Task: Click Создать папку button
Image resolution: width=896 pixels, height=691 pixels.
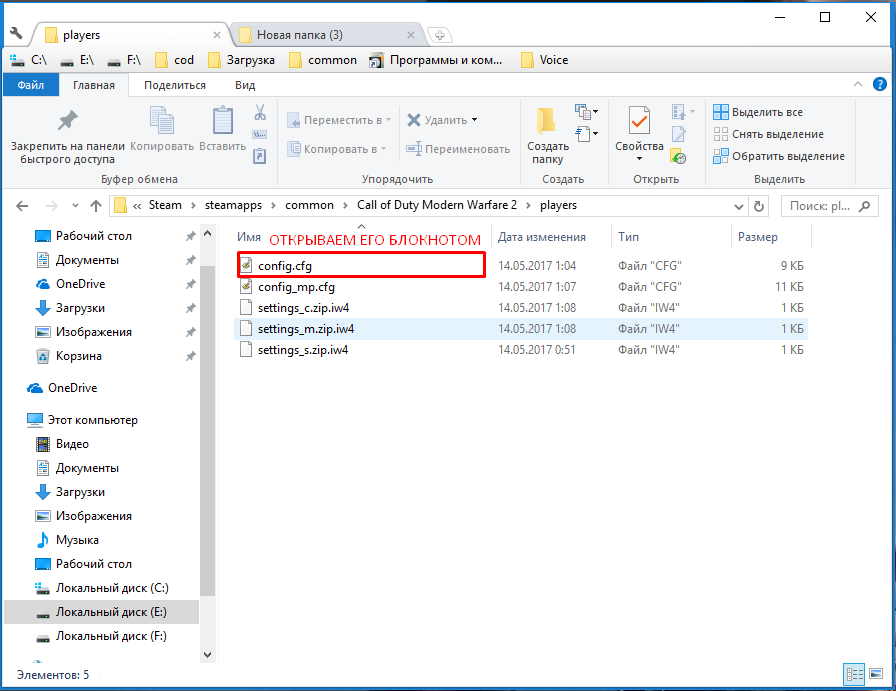Action: 547,136
